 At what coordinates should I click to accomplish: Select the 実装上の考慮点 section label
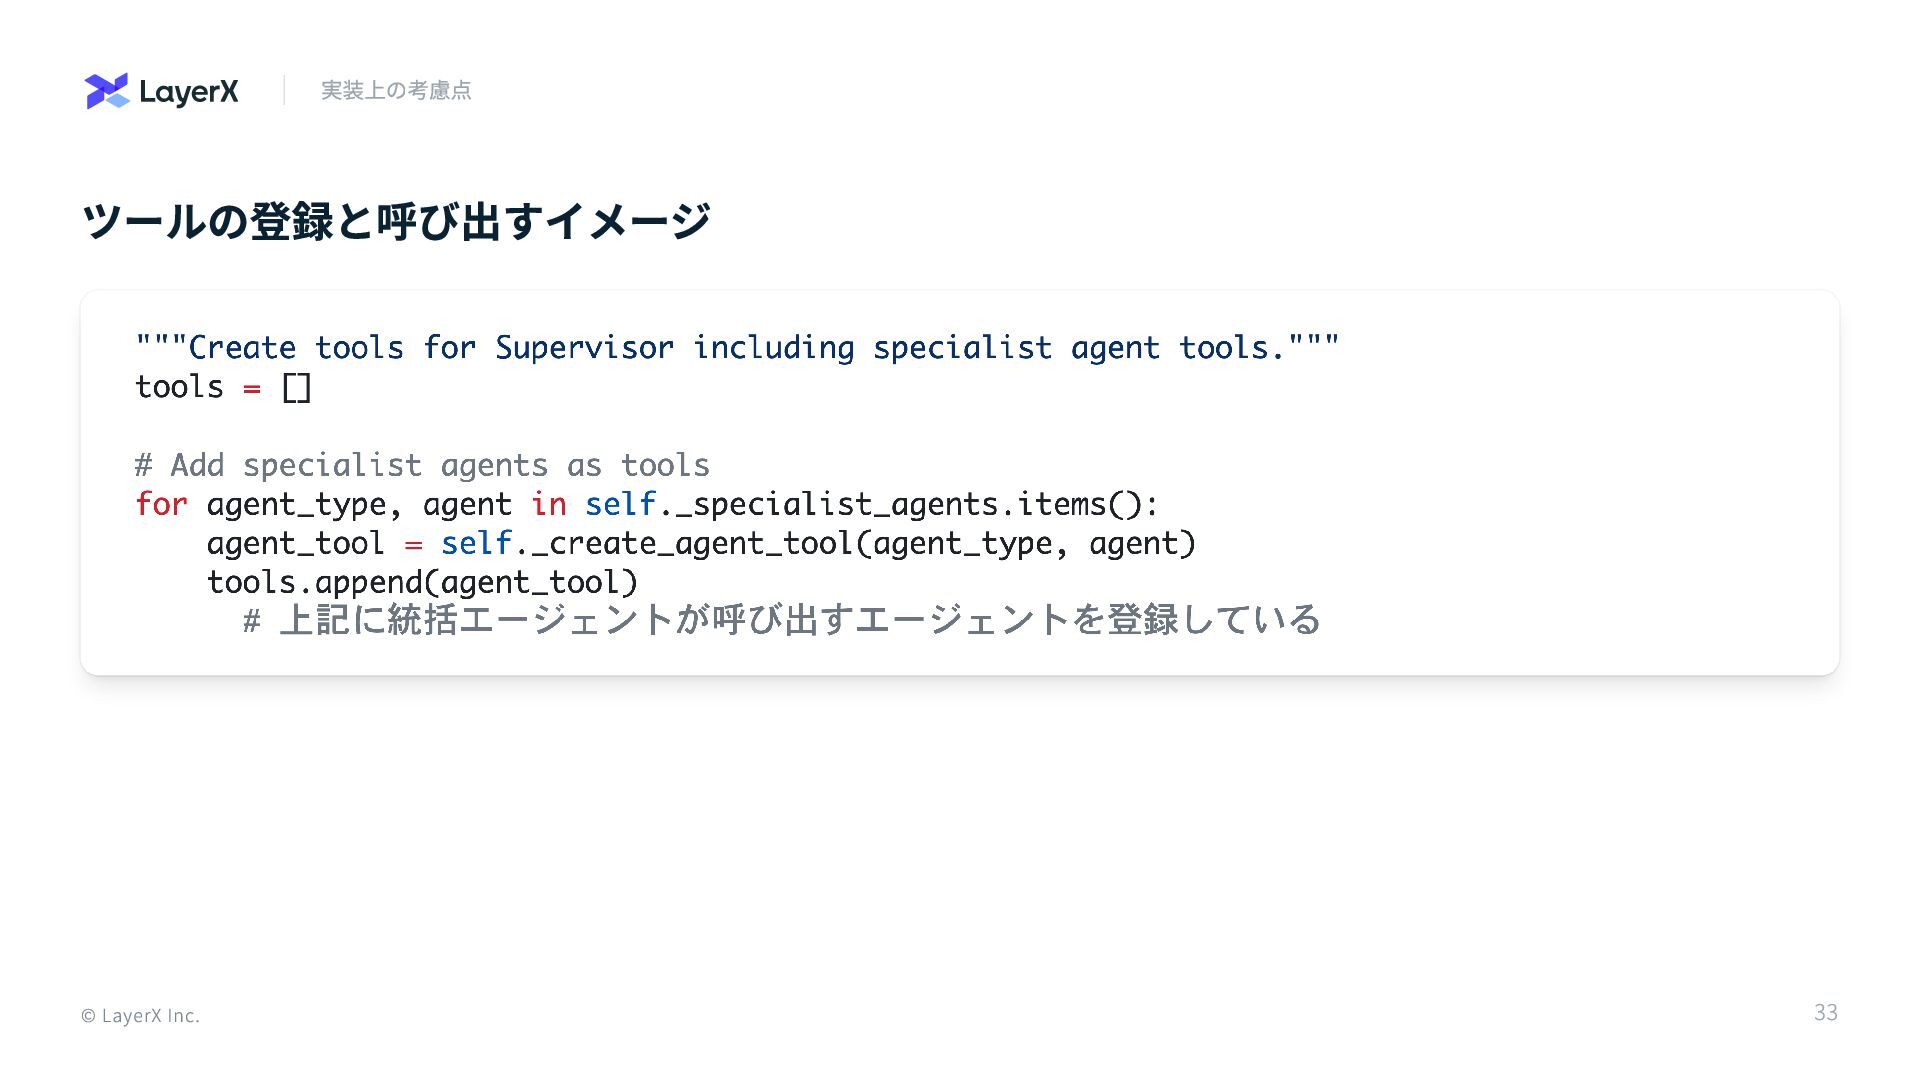click(396, 90)
